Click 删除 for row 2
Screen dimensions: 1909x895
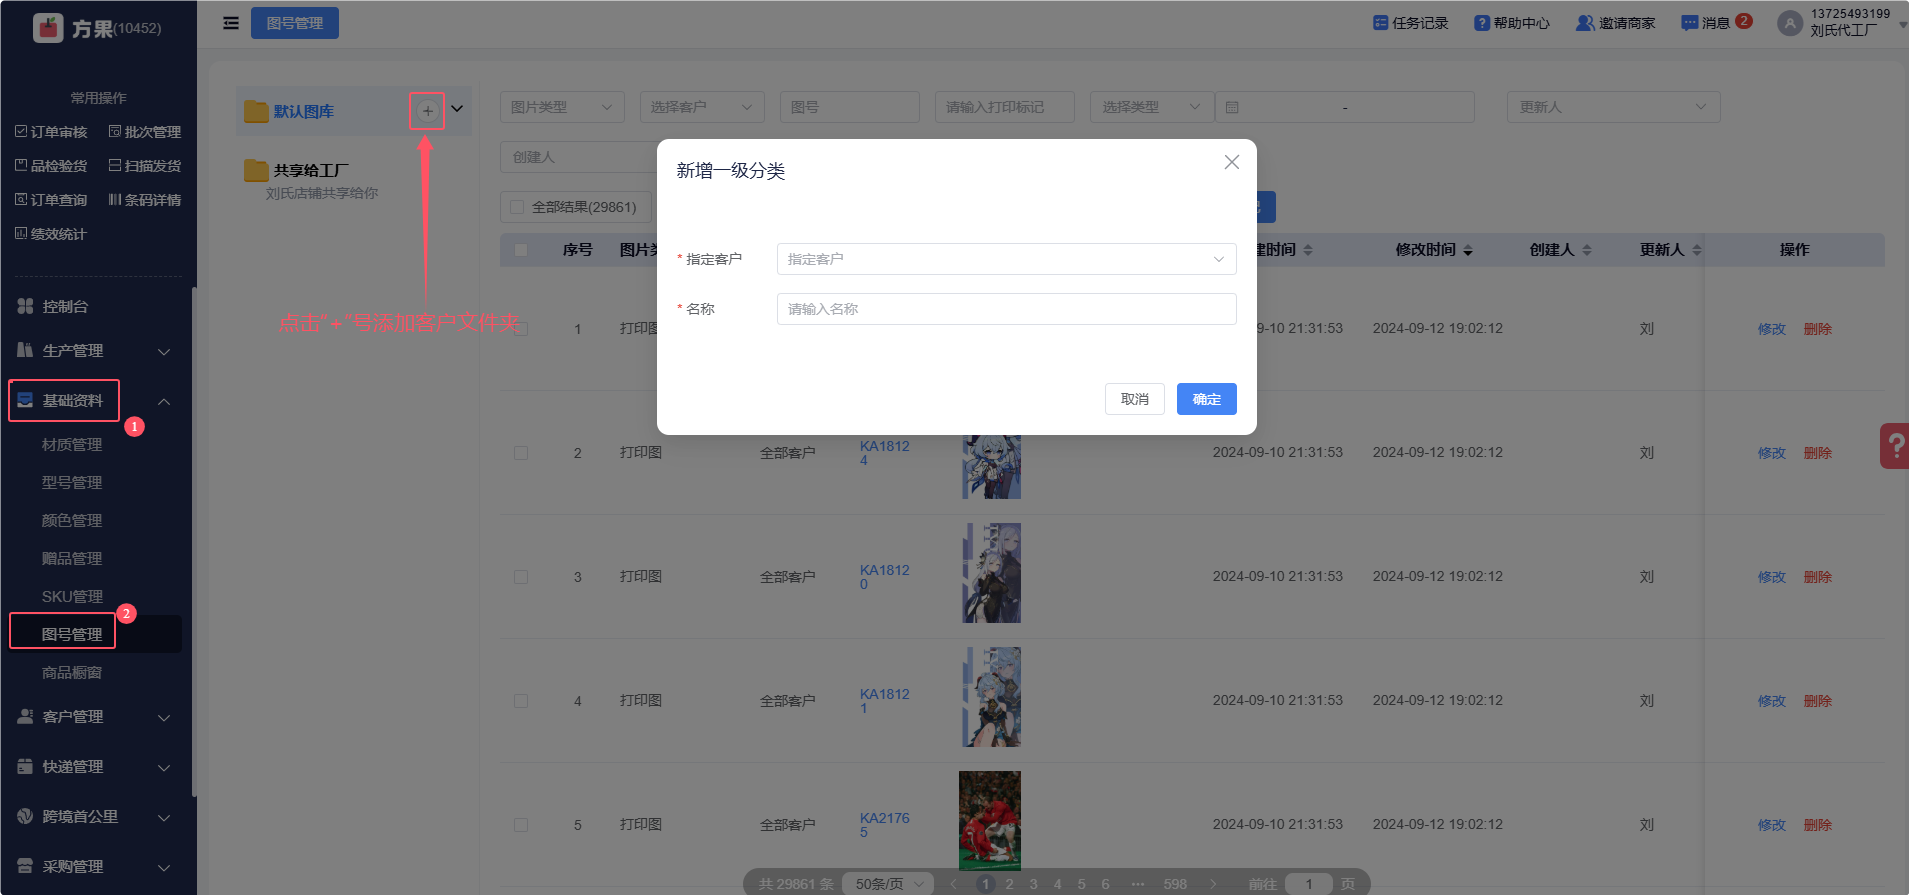(x=1818, y=453)
